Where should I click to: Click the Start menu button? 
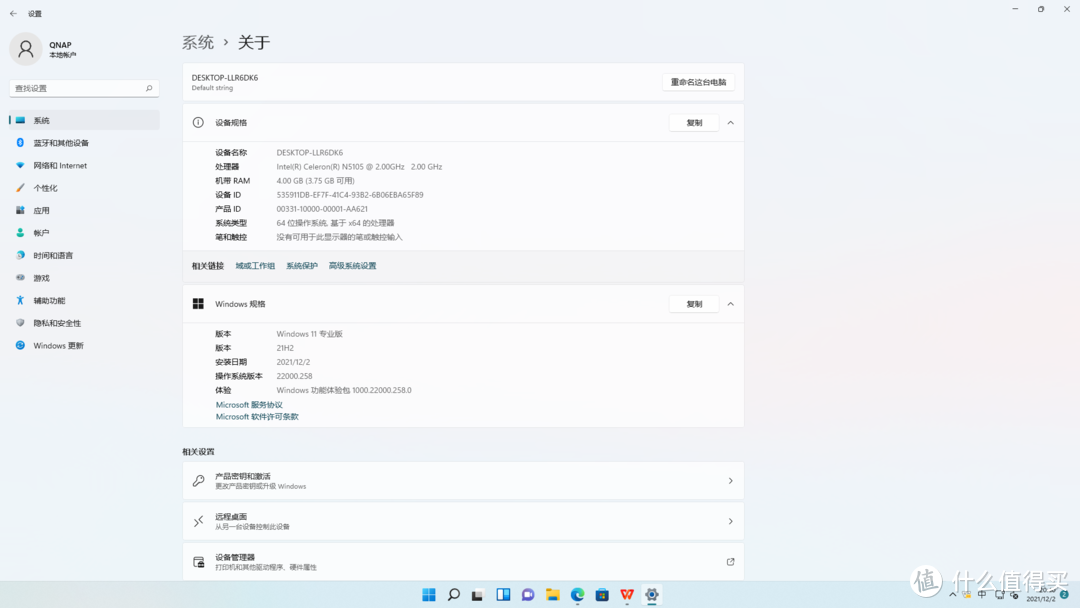point(427,594)
